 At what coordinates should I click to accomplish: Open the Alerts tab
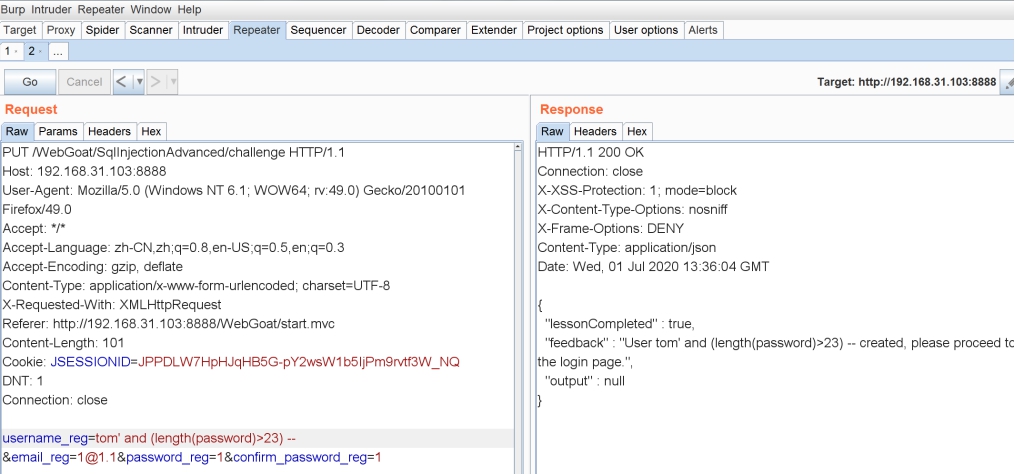703,30
